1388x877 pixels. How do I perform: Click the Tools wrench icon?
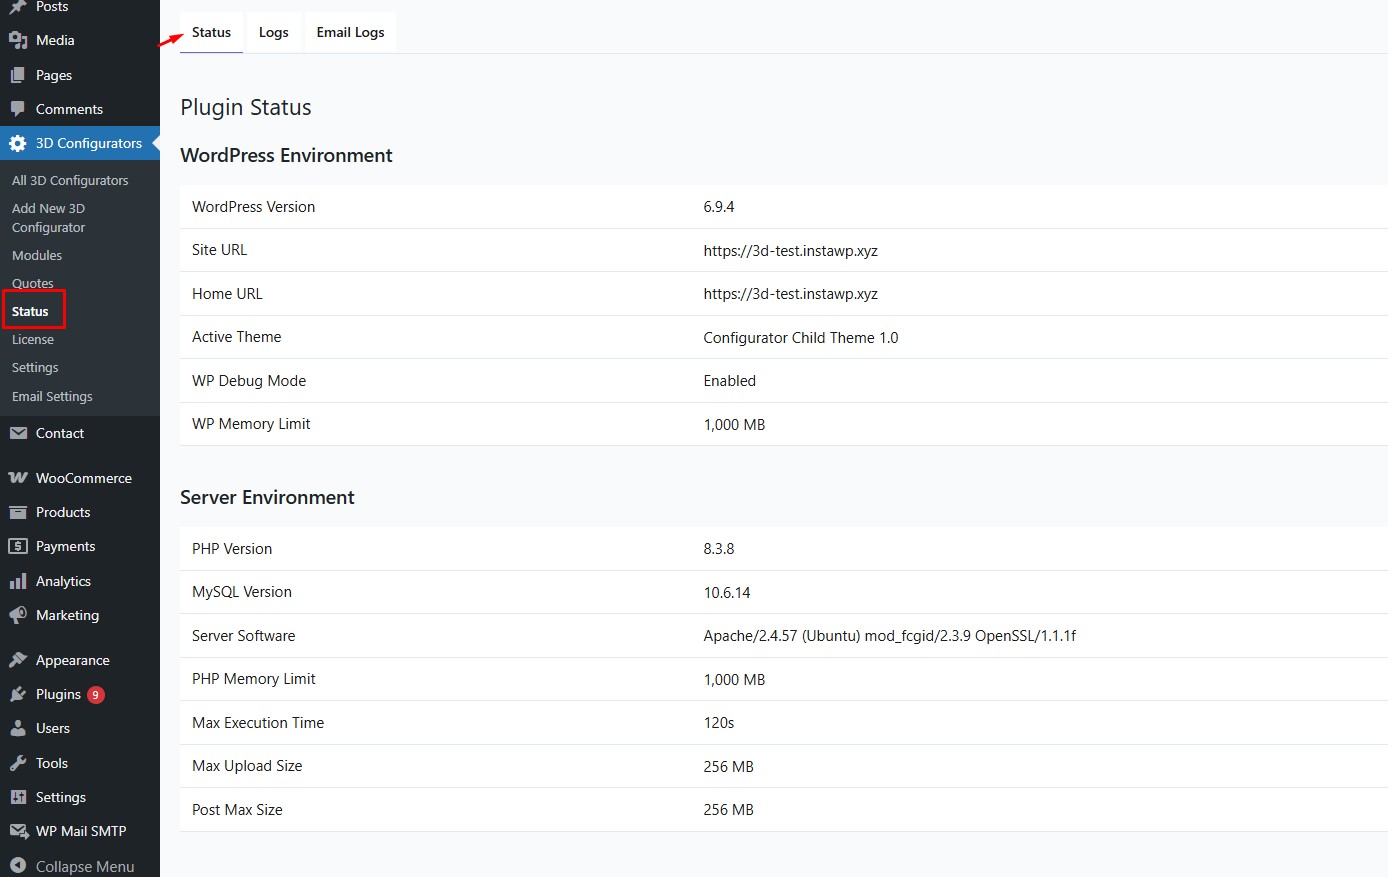(18, 763)
